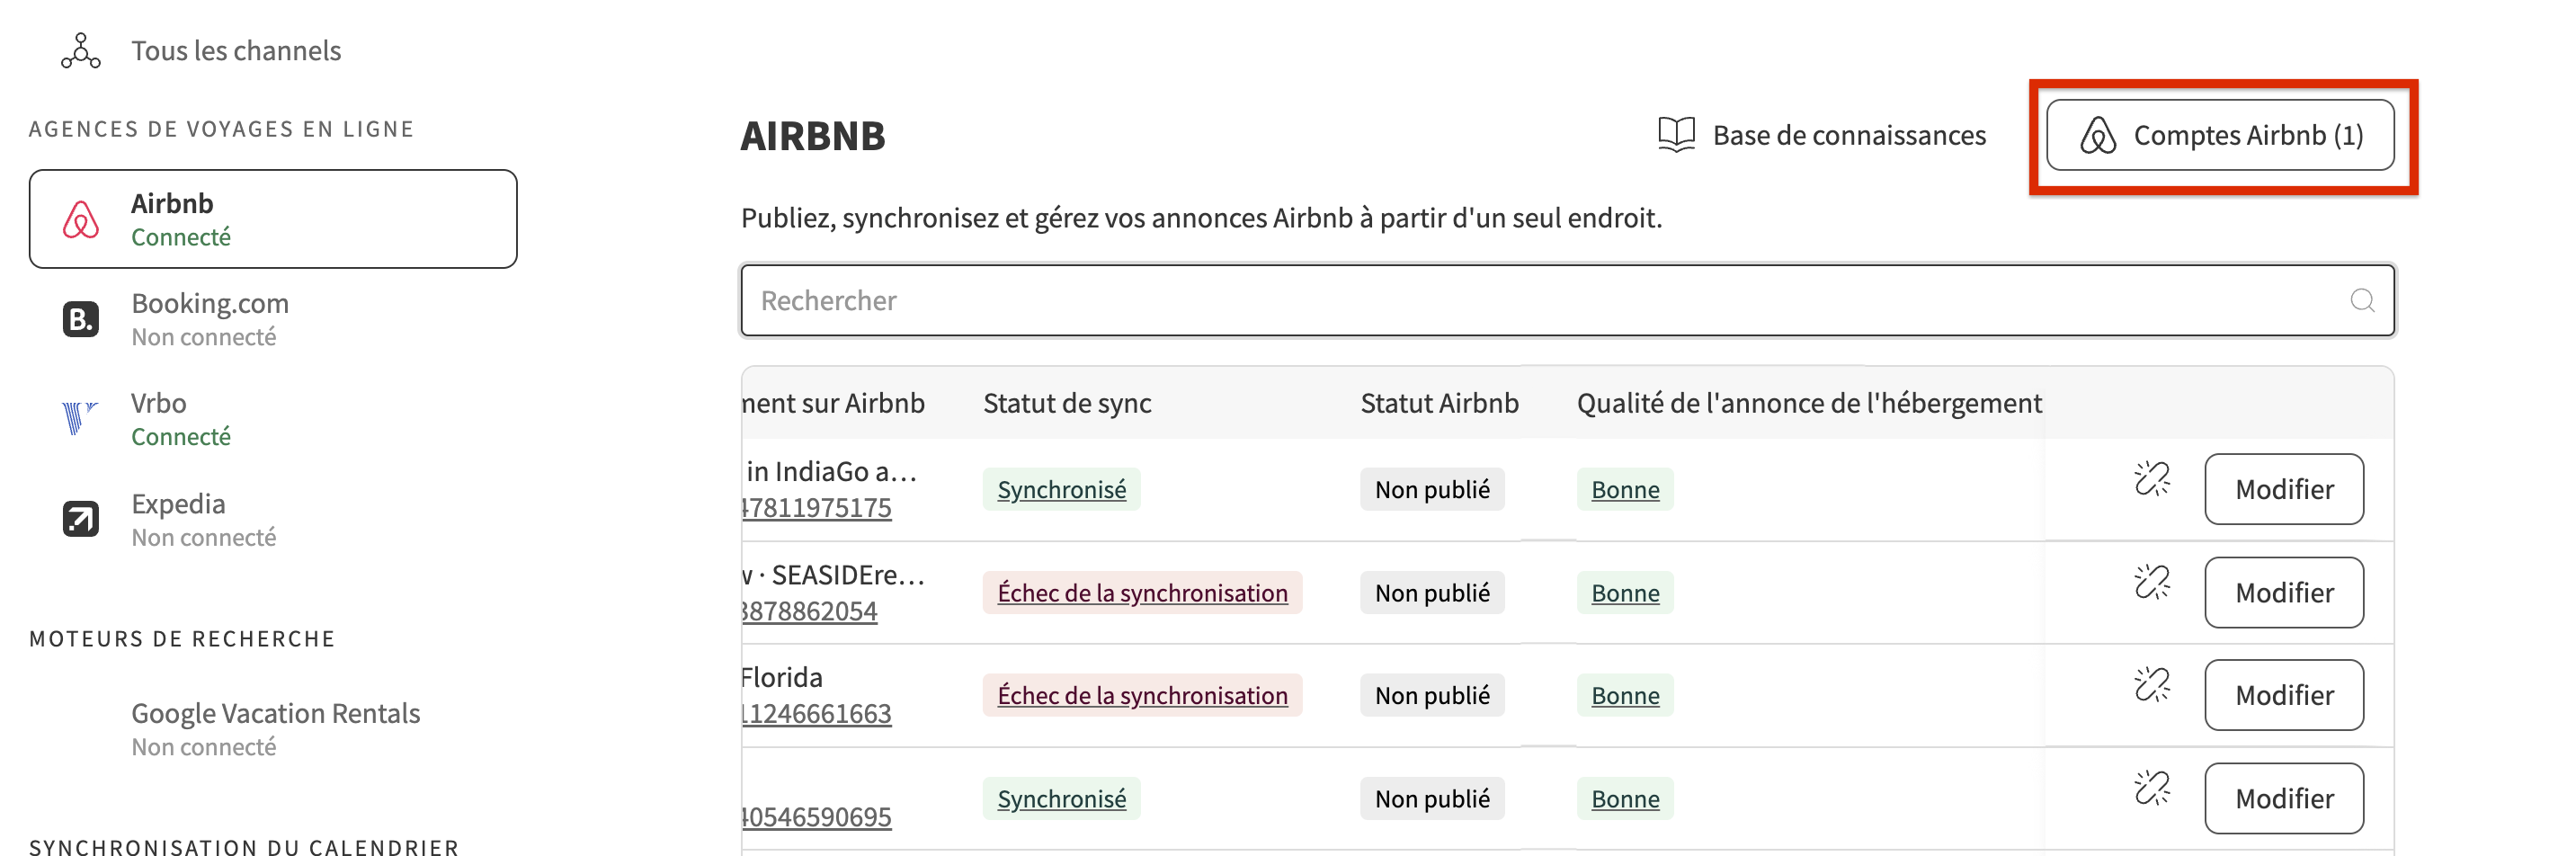Open the listing ID ending 11246661663
2576x856 pixels.
816,713
